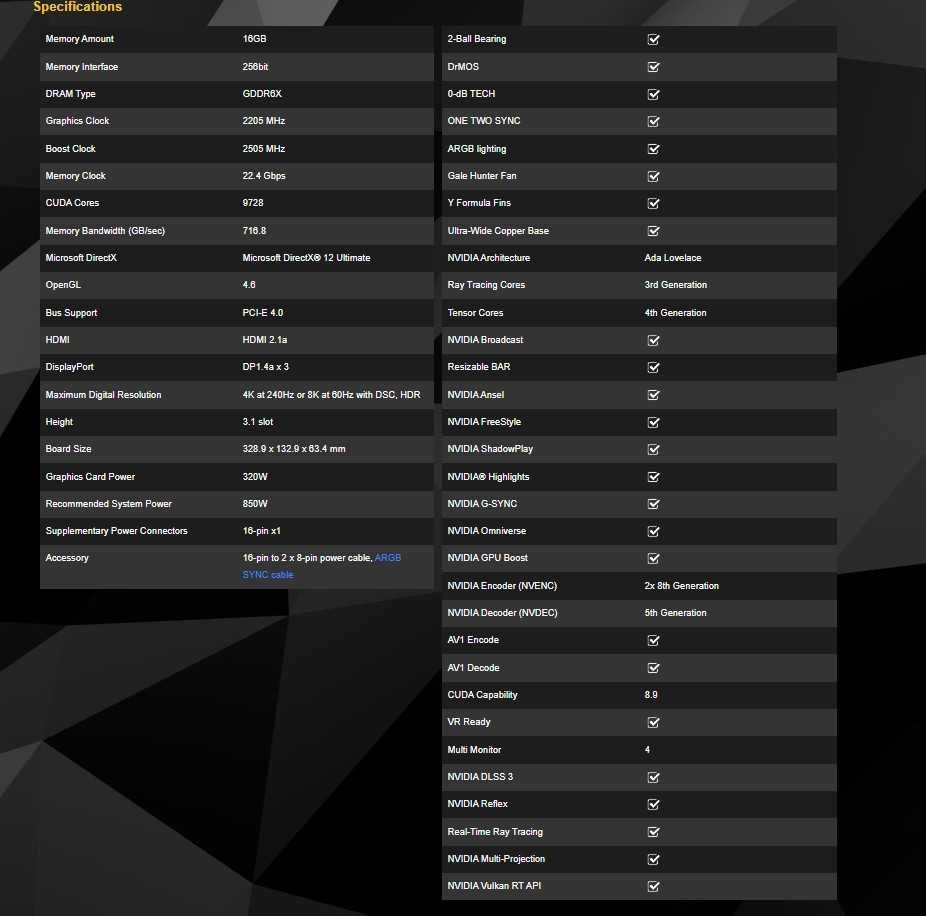Click the Y Formula Fins checkmark icon

[x=653, y=204]
